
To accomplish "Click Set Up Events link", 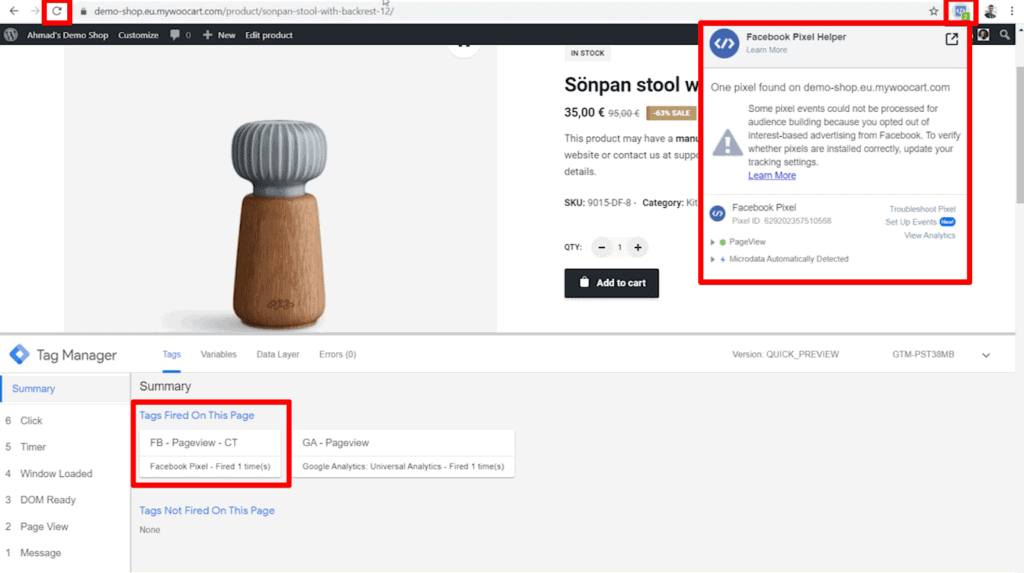I will click(911, 222).
